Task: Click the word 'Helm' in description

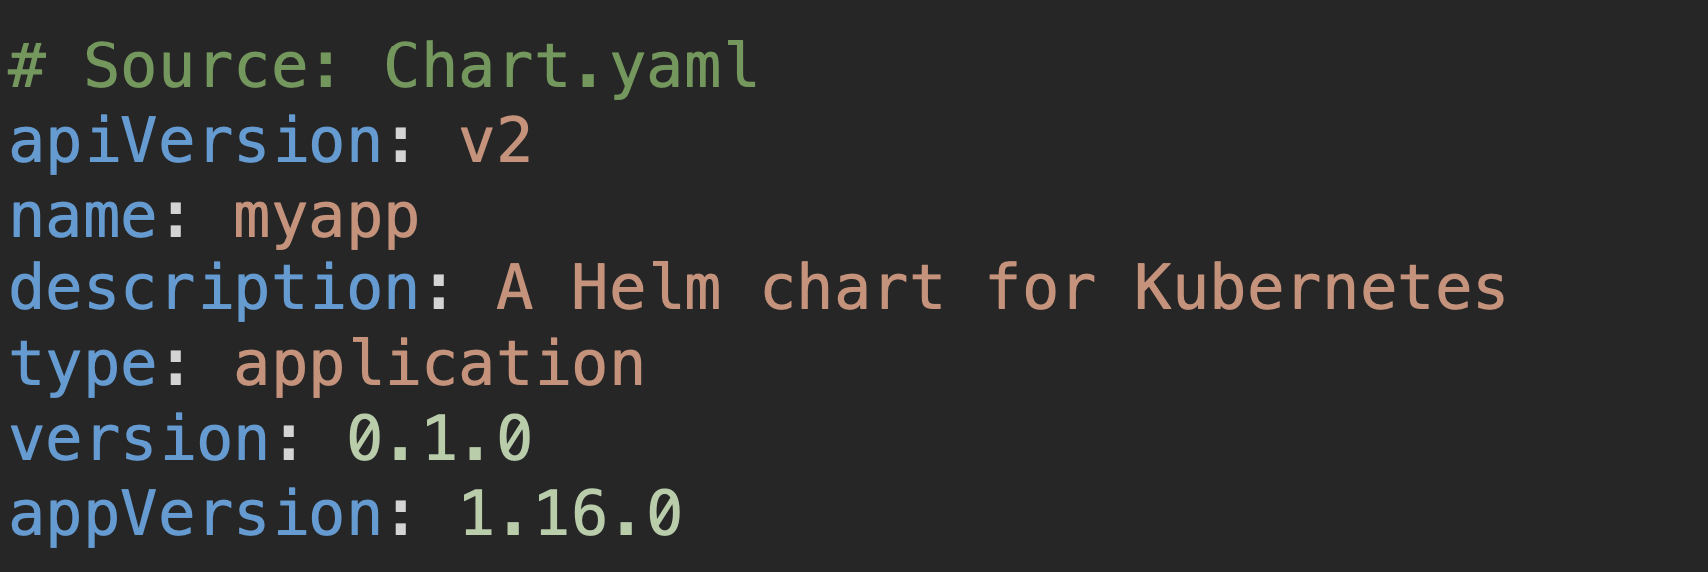Action: [x=646, y=288]
